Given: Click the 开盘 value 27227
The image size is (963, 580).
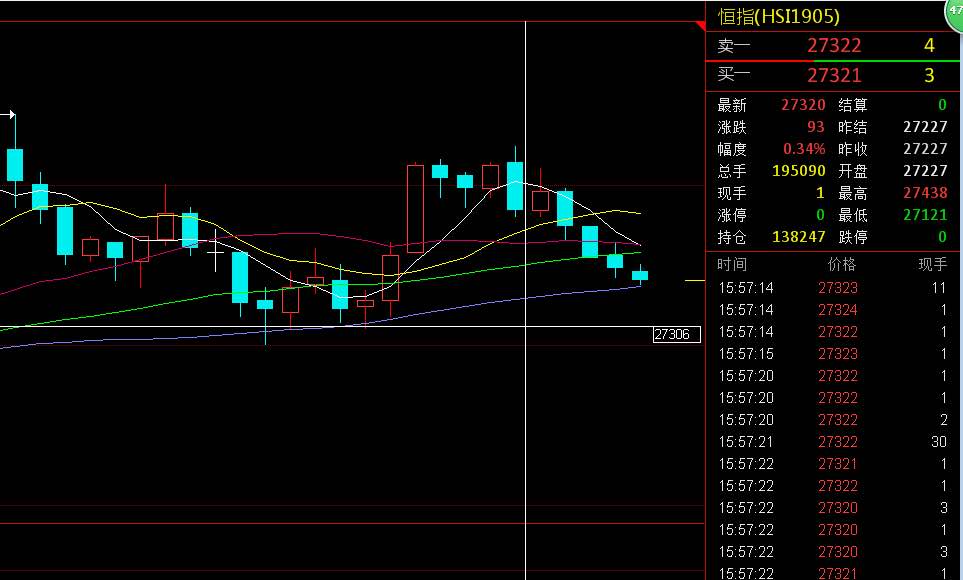Looking at the screenshot, I should (925, 171).
